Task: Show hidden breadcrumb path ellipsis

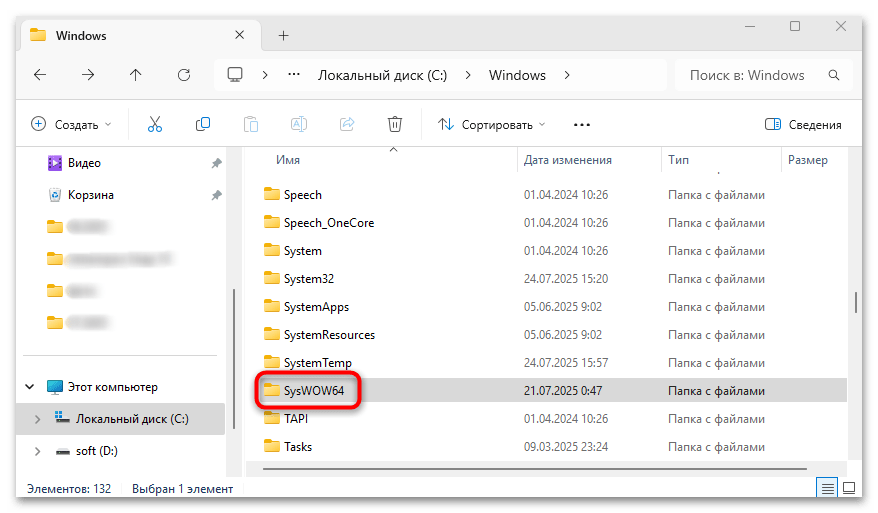Action: pos(294,74)
